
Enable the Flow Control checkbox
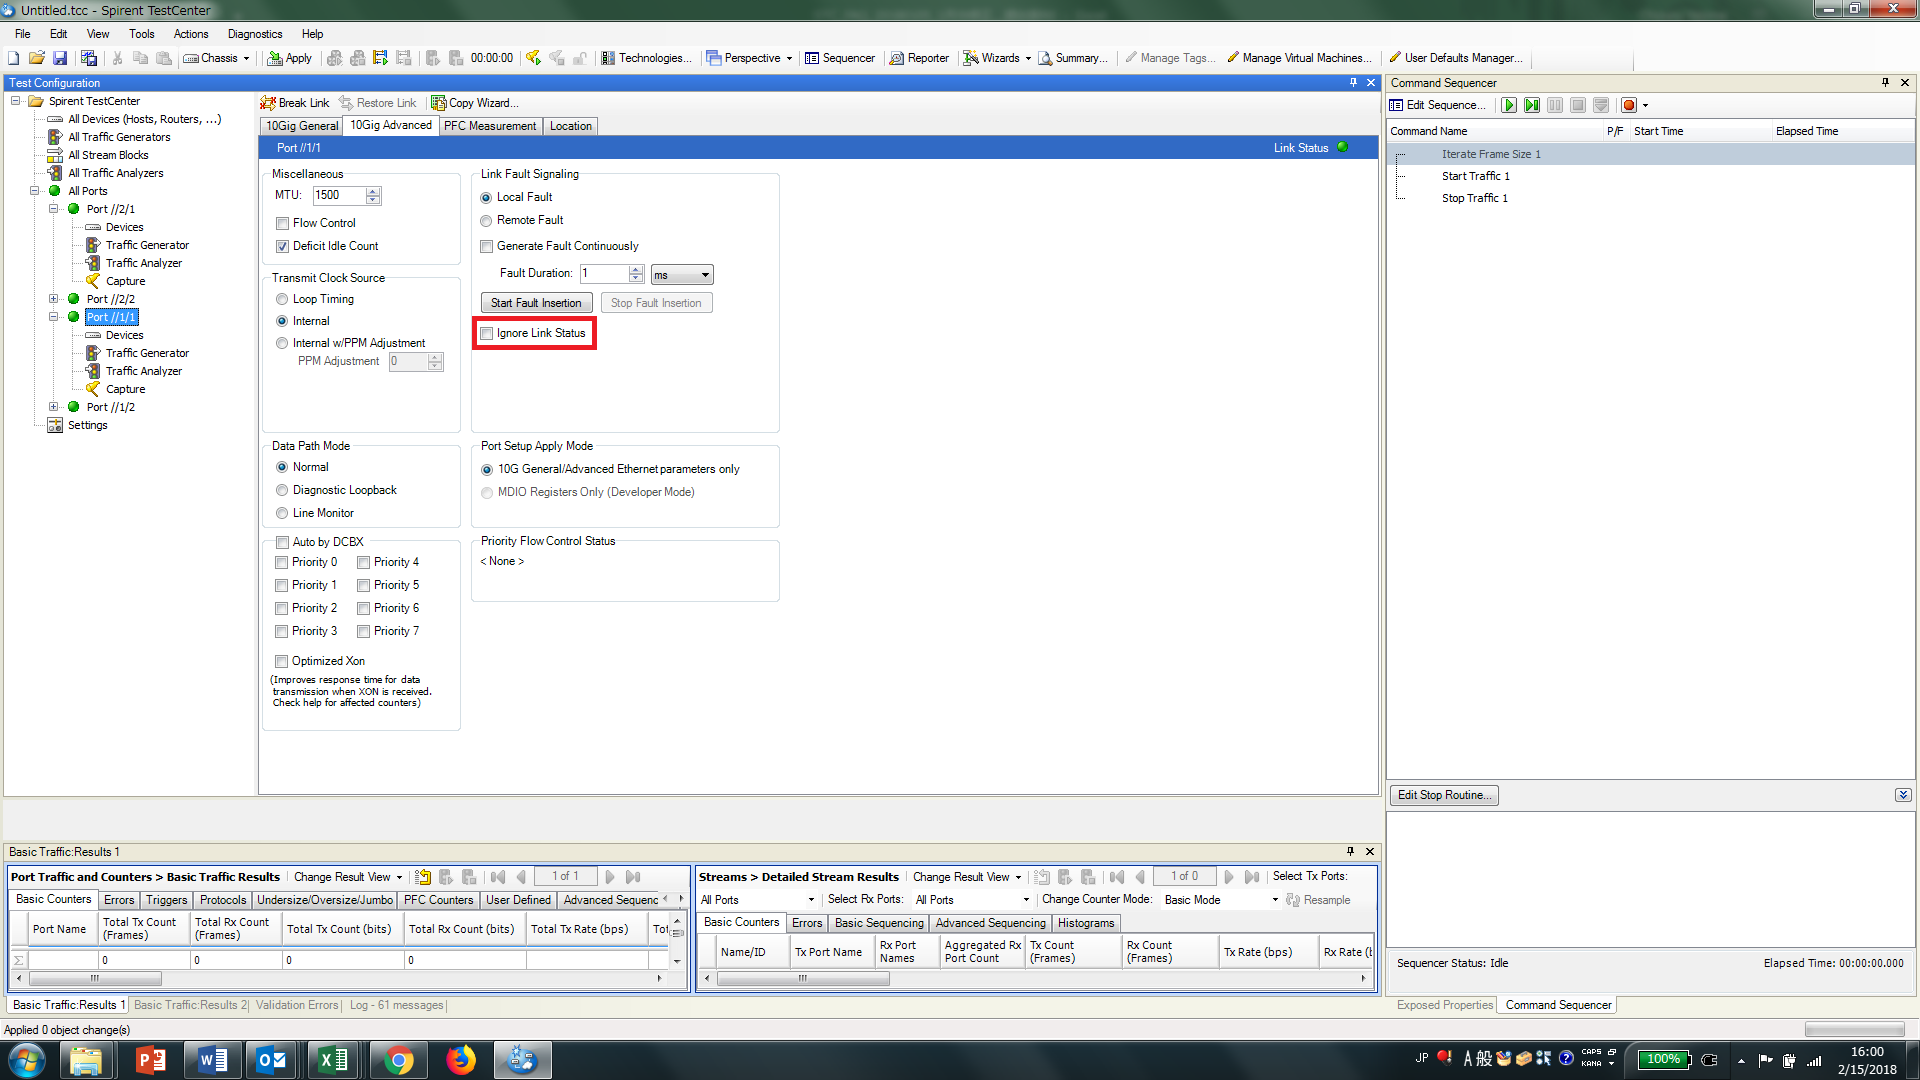[x=283, y=224]
